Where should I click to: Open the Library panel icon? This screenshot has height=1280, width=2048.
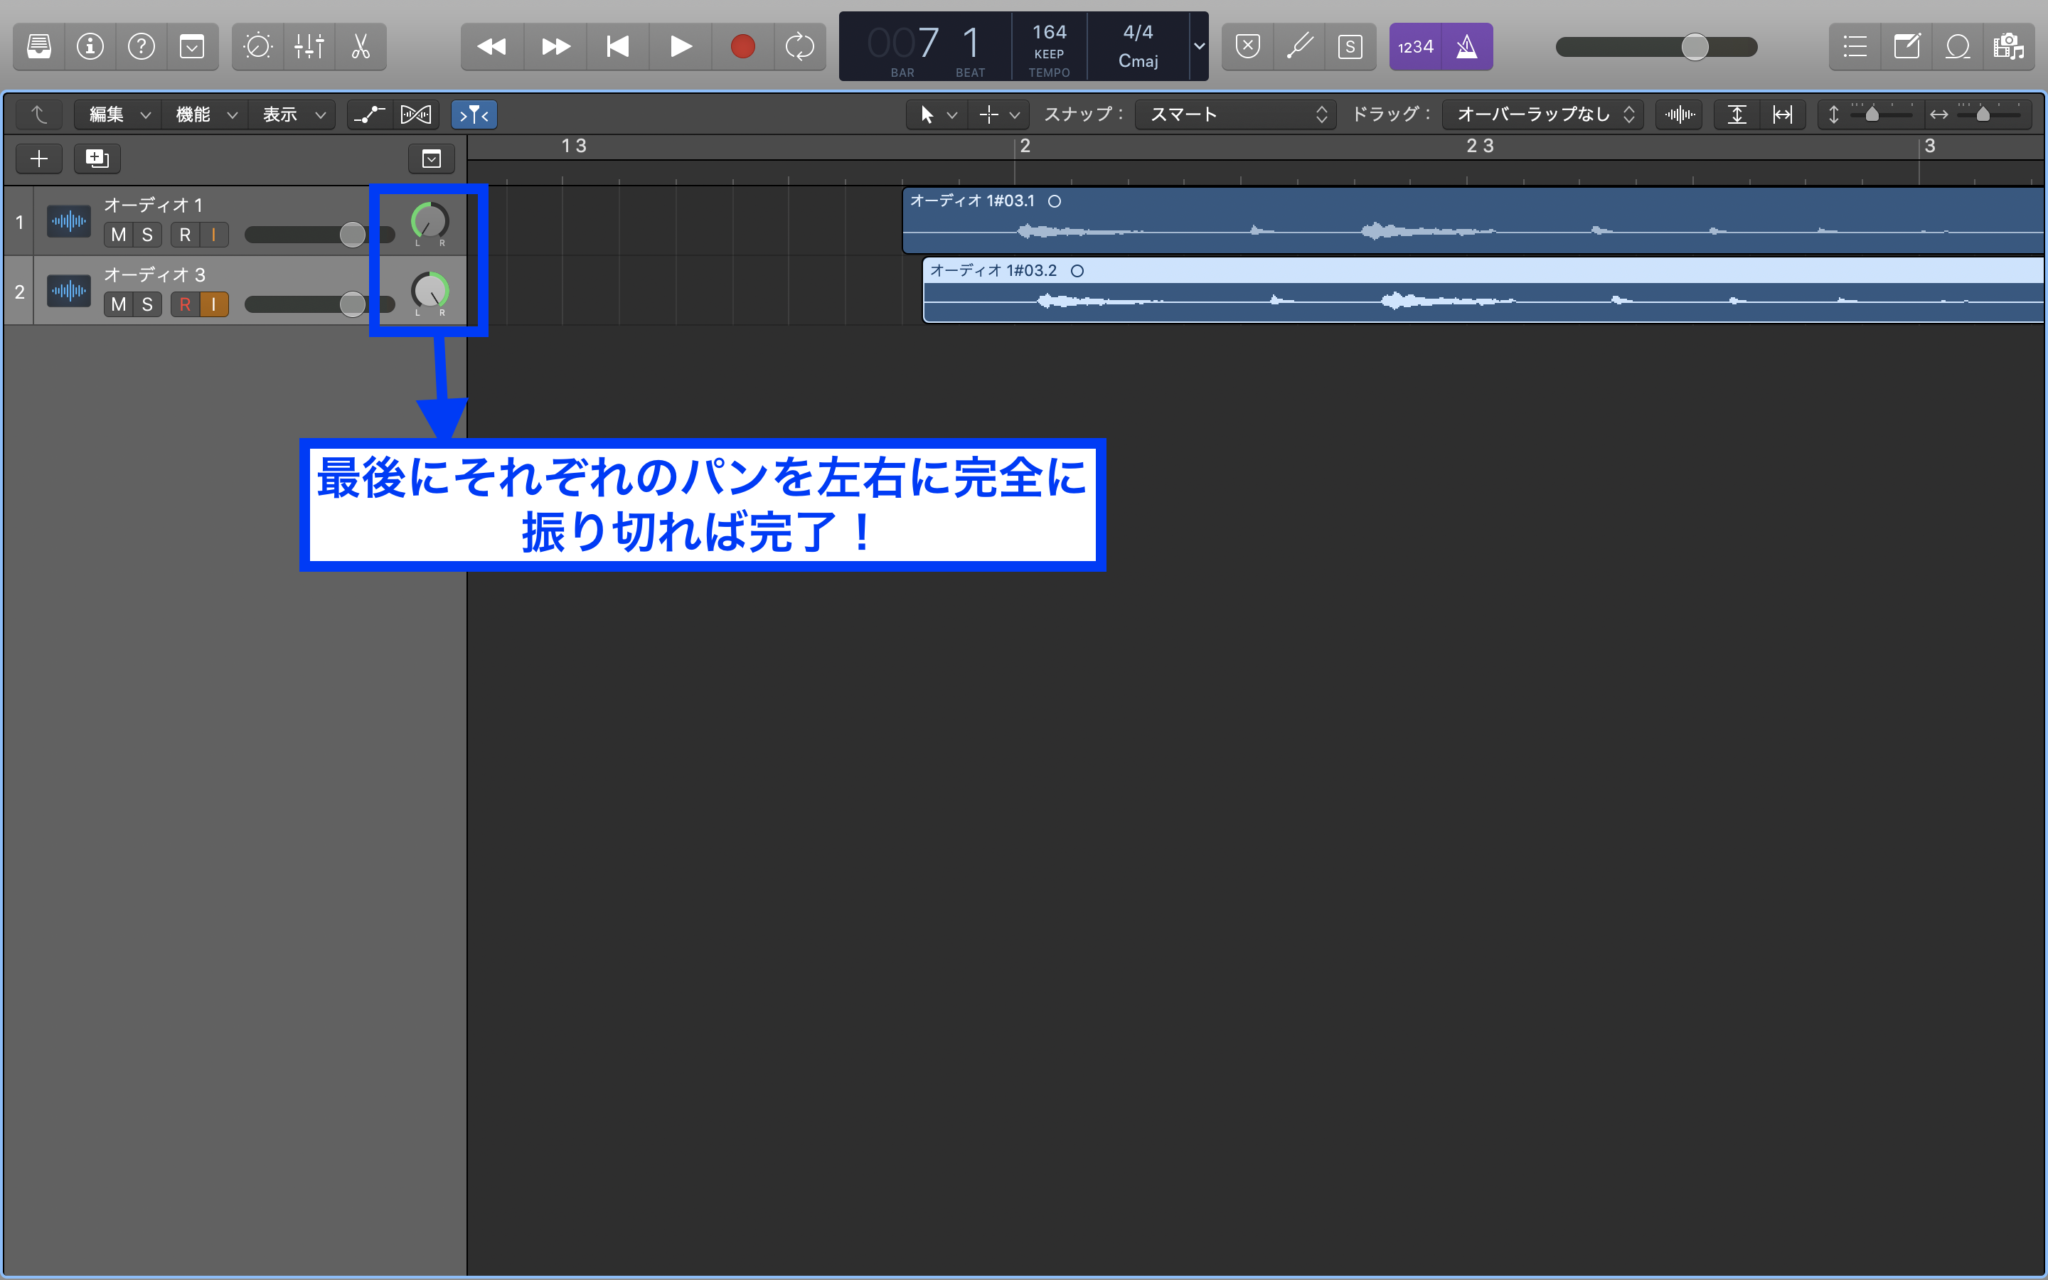38,46
